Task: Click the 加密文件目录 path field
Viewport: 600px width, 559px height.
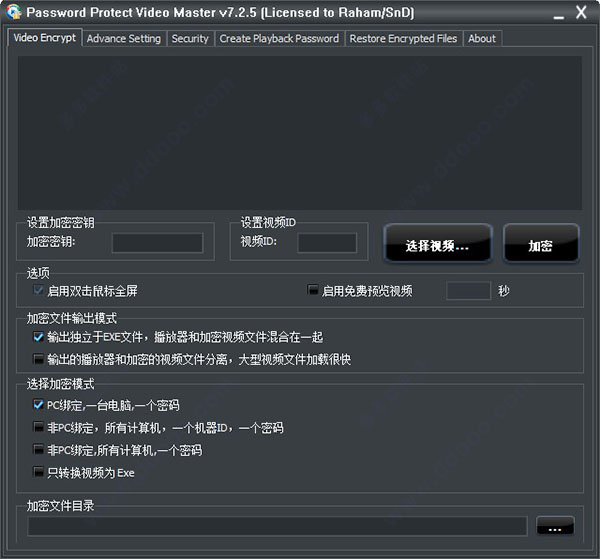Action: click(x=277, y=526)
